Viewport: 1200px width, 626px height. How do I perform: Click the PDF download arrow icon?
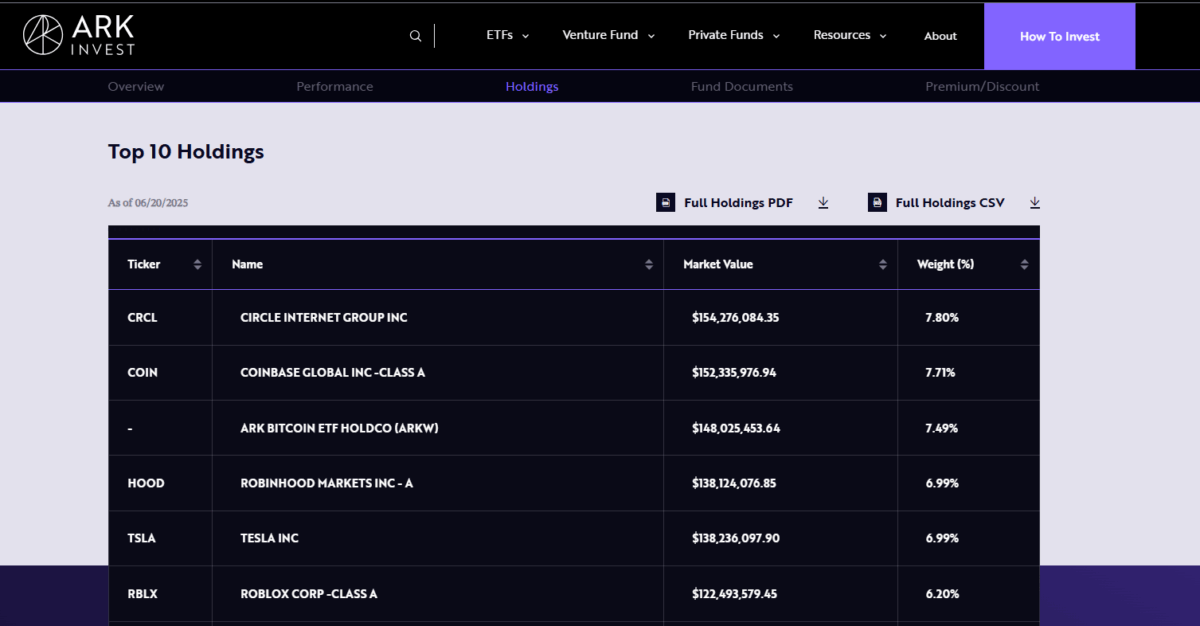tap(823, 202)
